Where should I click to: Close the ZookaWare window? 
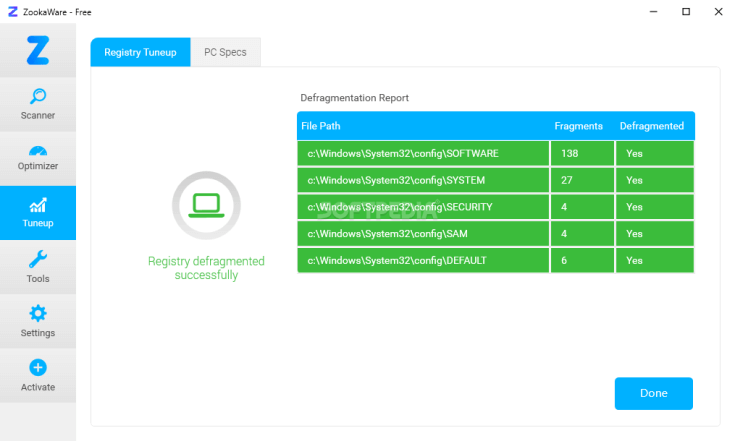(718, 12)
